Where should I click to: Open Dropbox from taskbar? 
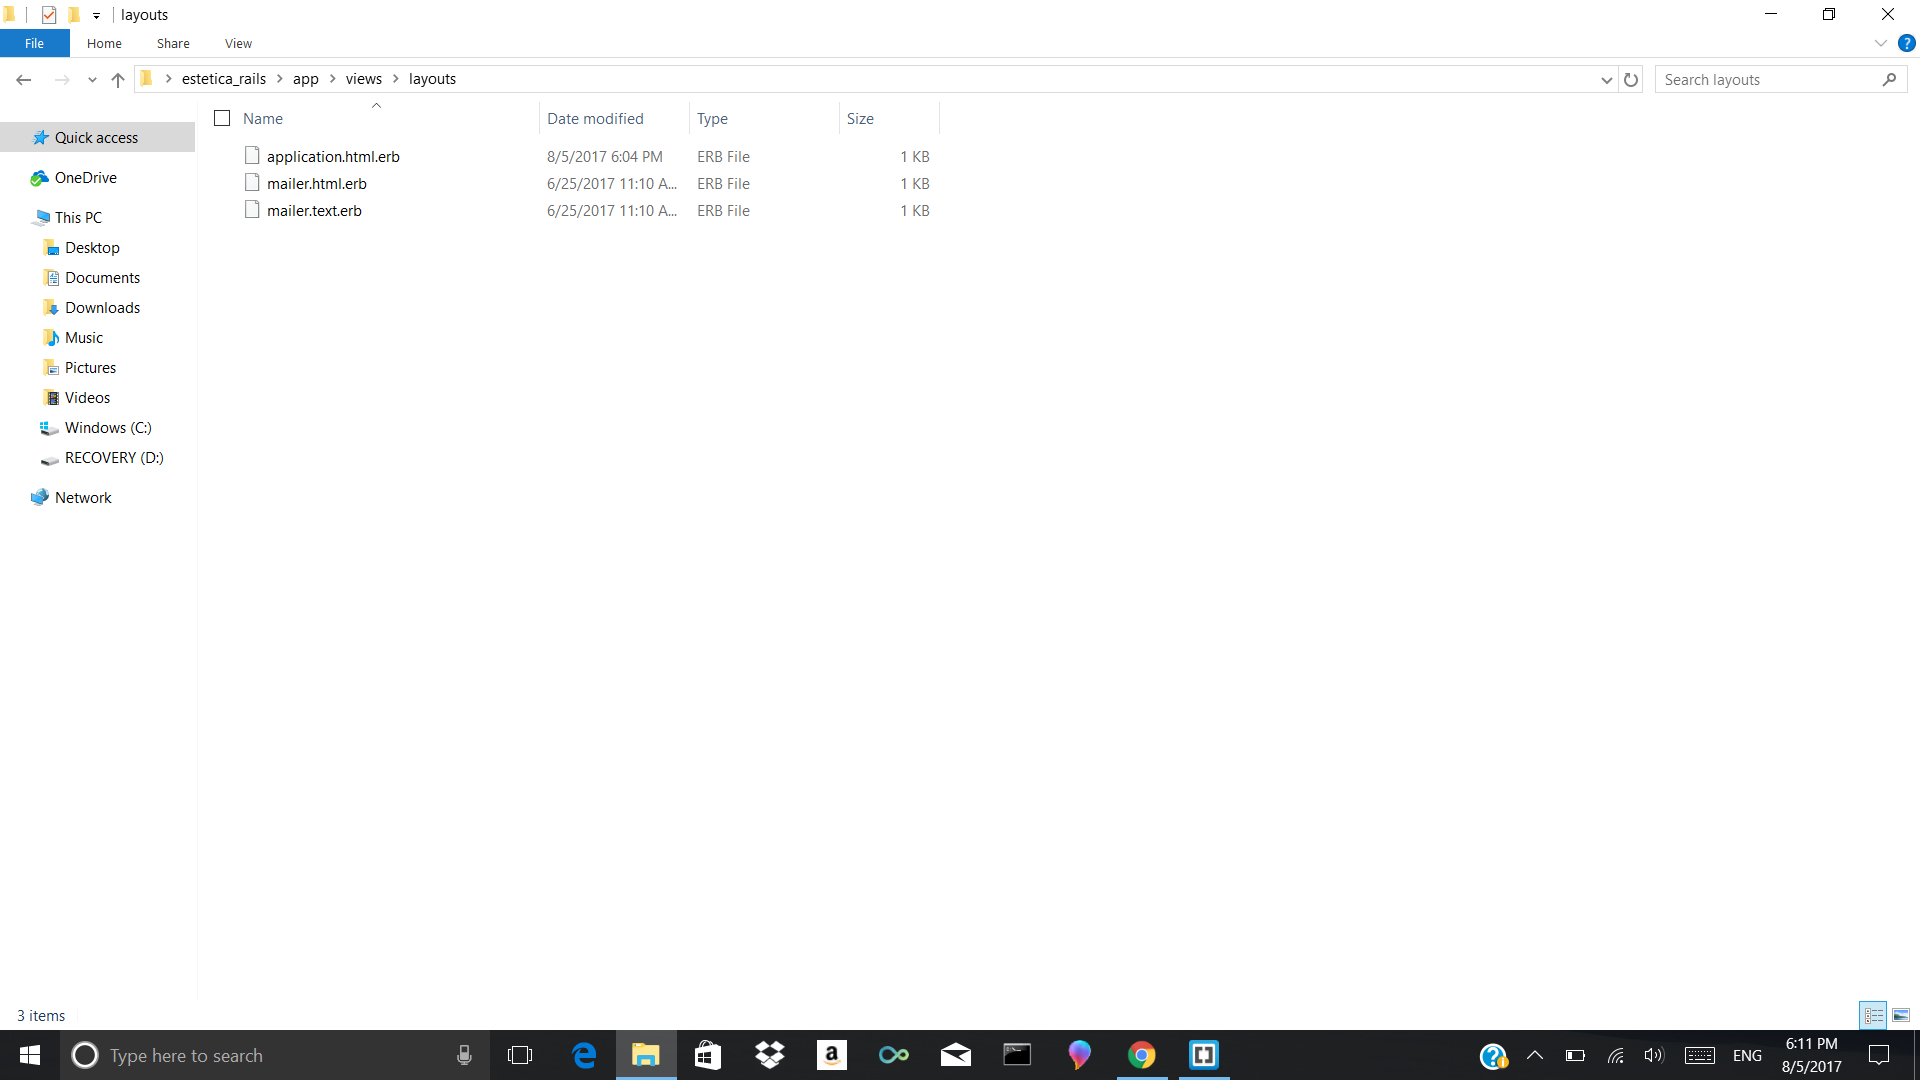pos(770,1055)
